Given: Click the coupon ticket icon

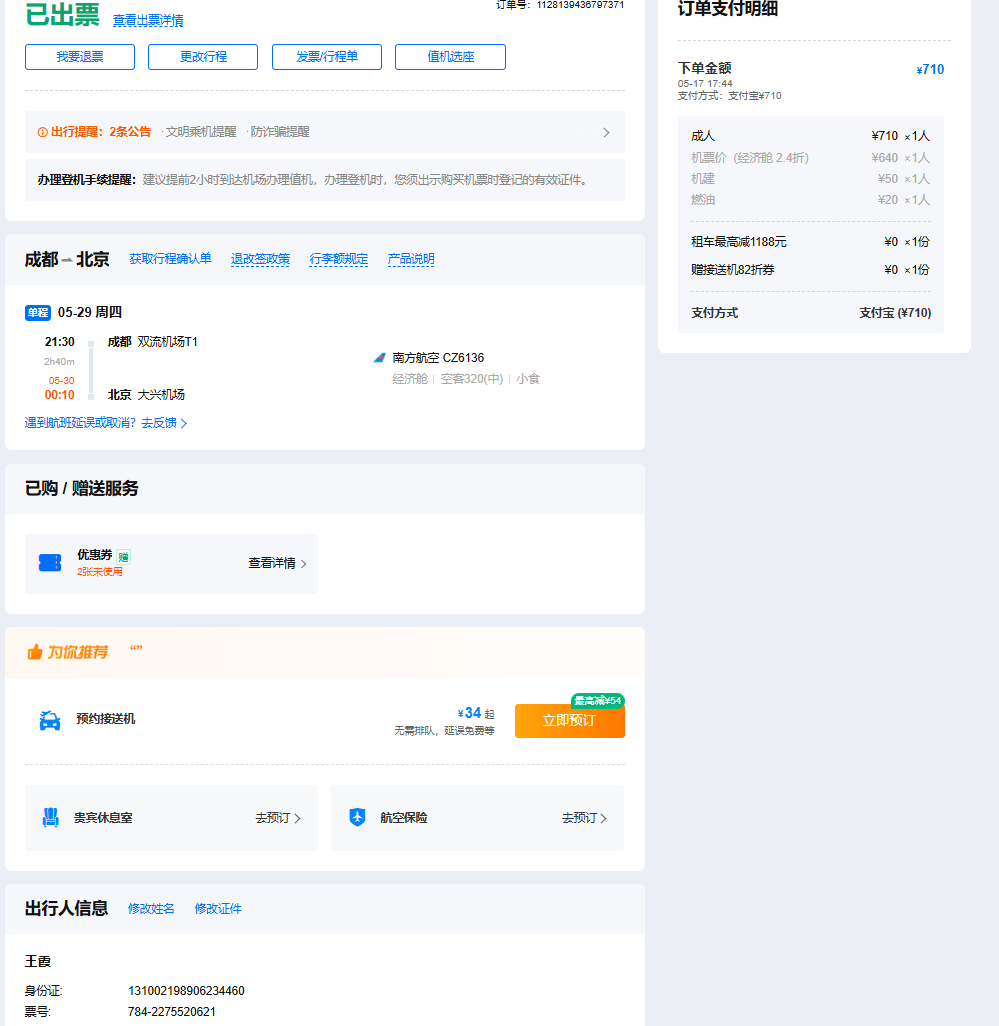Looking at the screenshot, I should (x=50, y=563).
